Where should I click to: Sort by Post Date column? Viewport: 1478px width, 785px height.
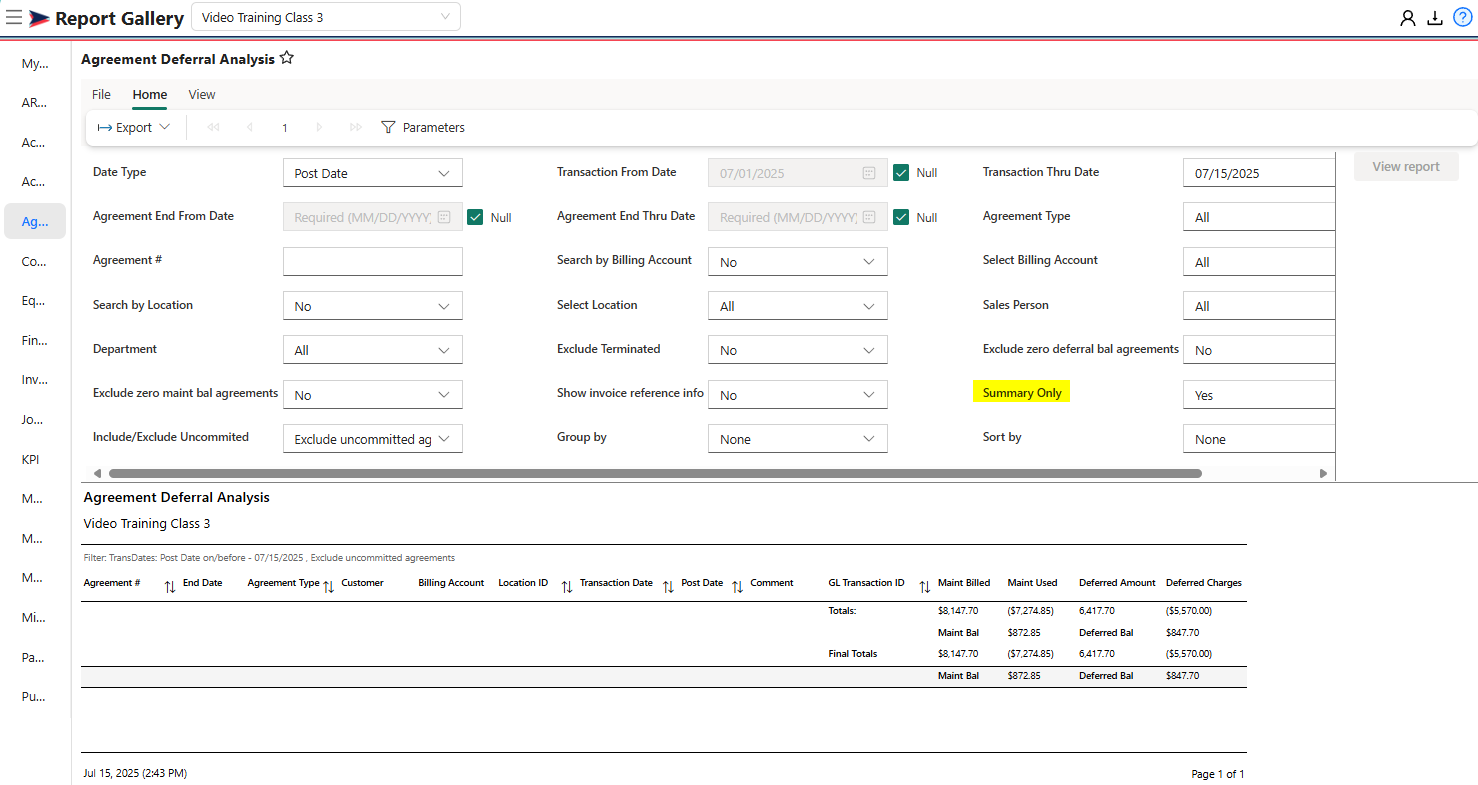tap(737, 587)
